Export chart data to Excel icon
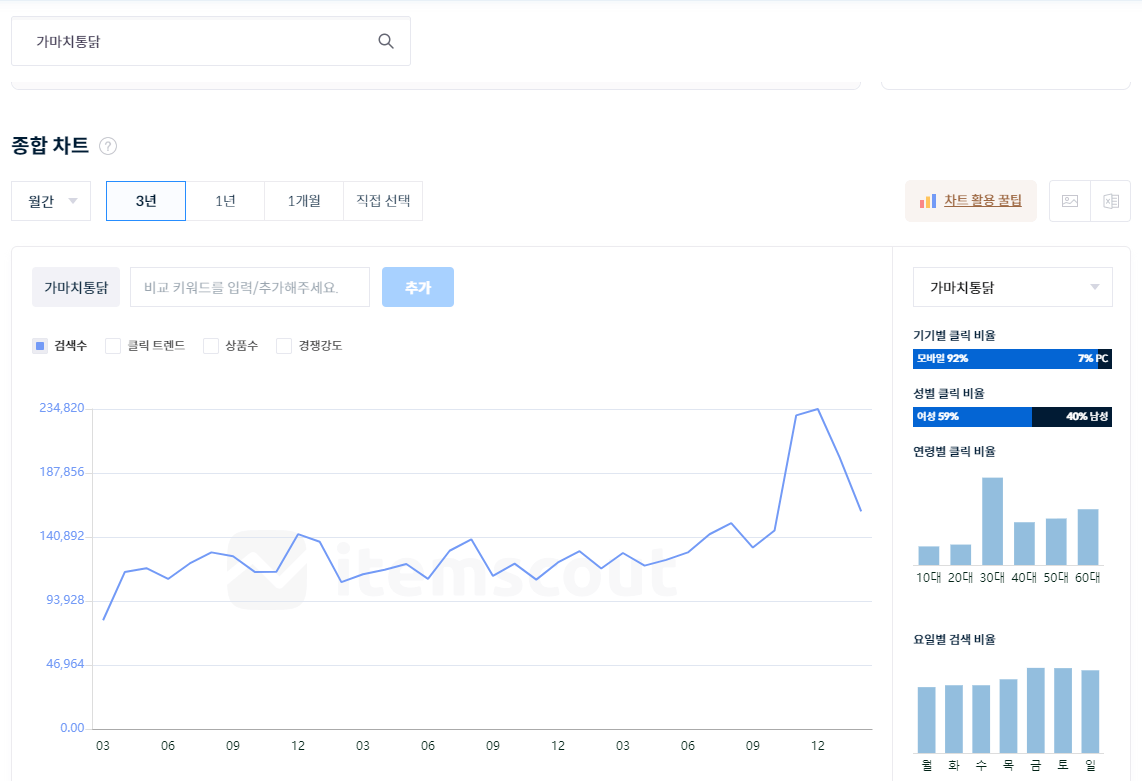Image resolution: width=1142 pixels, height=781 pixels. 1111,201
